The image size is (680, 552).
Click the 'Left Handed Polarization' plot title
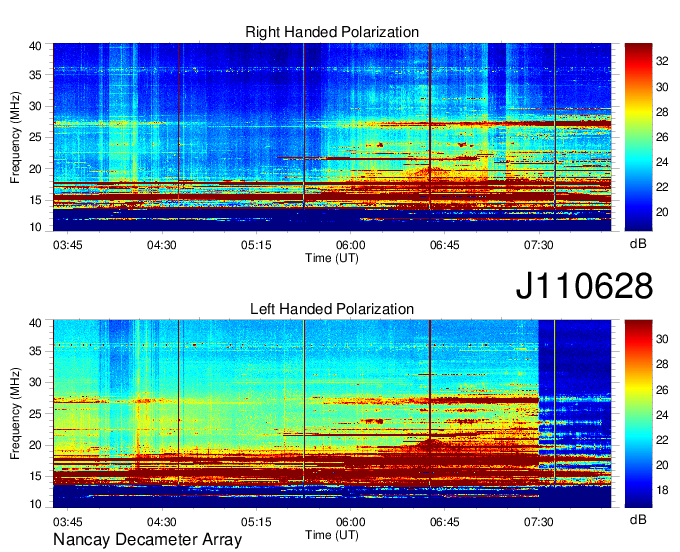[332, 309]
